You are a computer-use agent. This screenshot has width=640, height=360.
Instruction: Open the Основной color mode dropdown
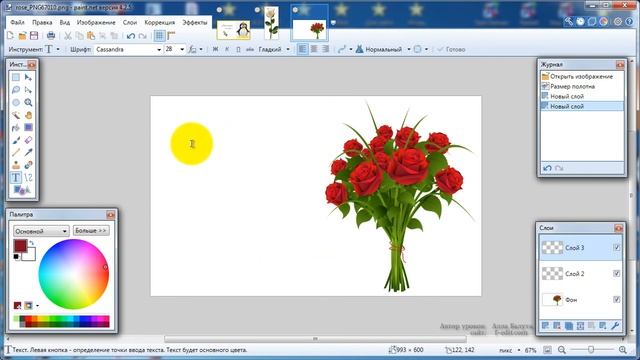point(41,231)
